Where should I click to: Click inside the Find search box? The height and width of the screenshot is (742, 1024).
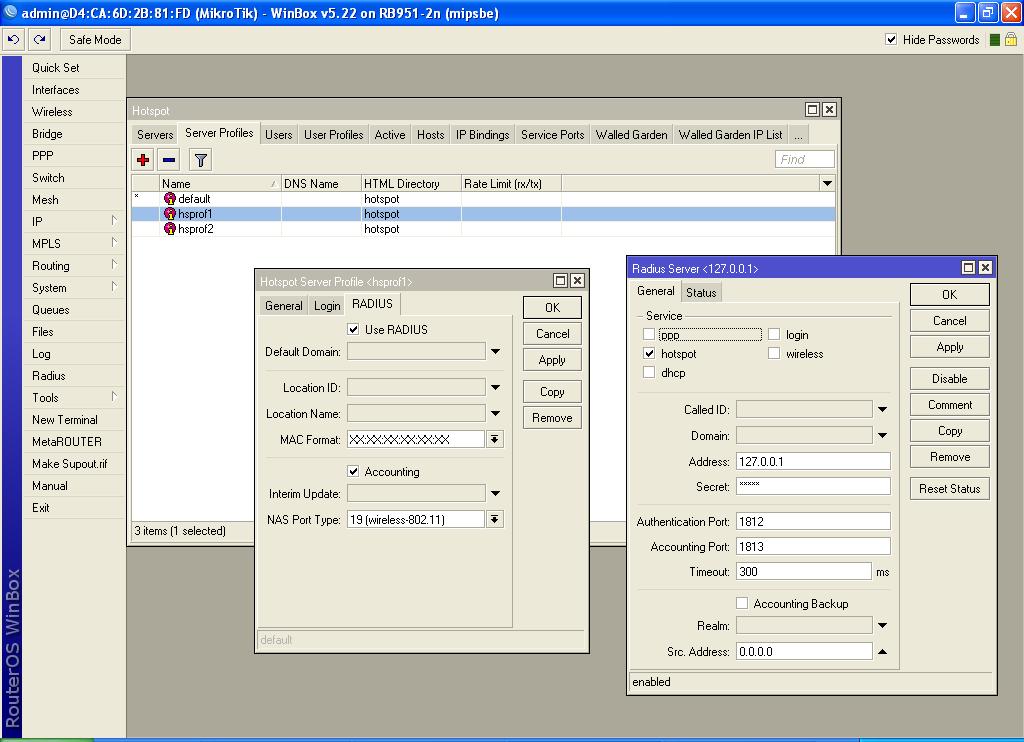[806, 158]
